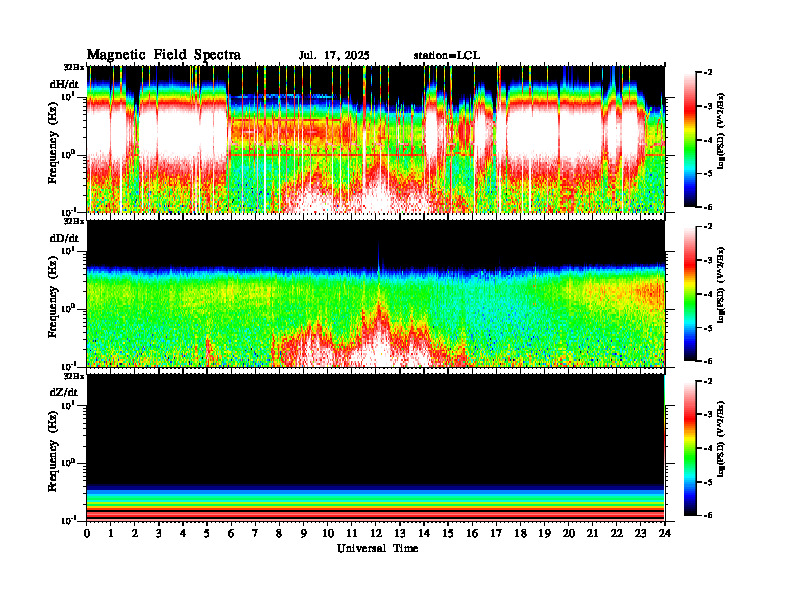The image size is (792, 612).
Task: Click the "dD/dt" panel label
Action: click(x=64, y=238)
